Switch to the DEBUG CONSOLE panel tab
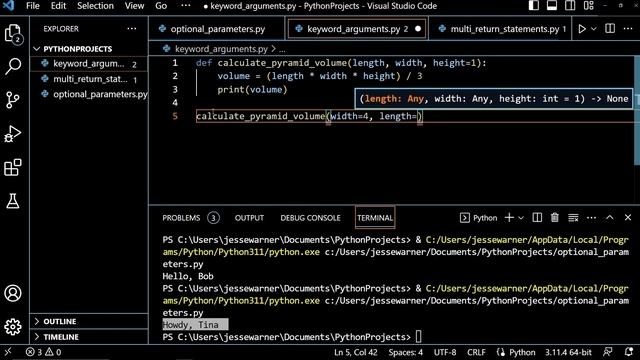The width and height of the screenshot is (640, 360). [310, 218]
